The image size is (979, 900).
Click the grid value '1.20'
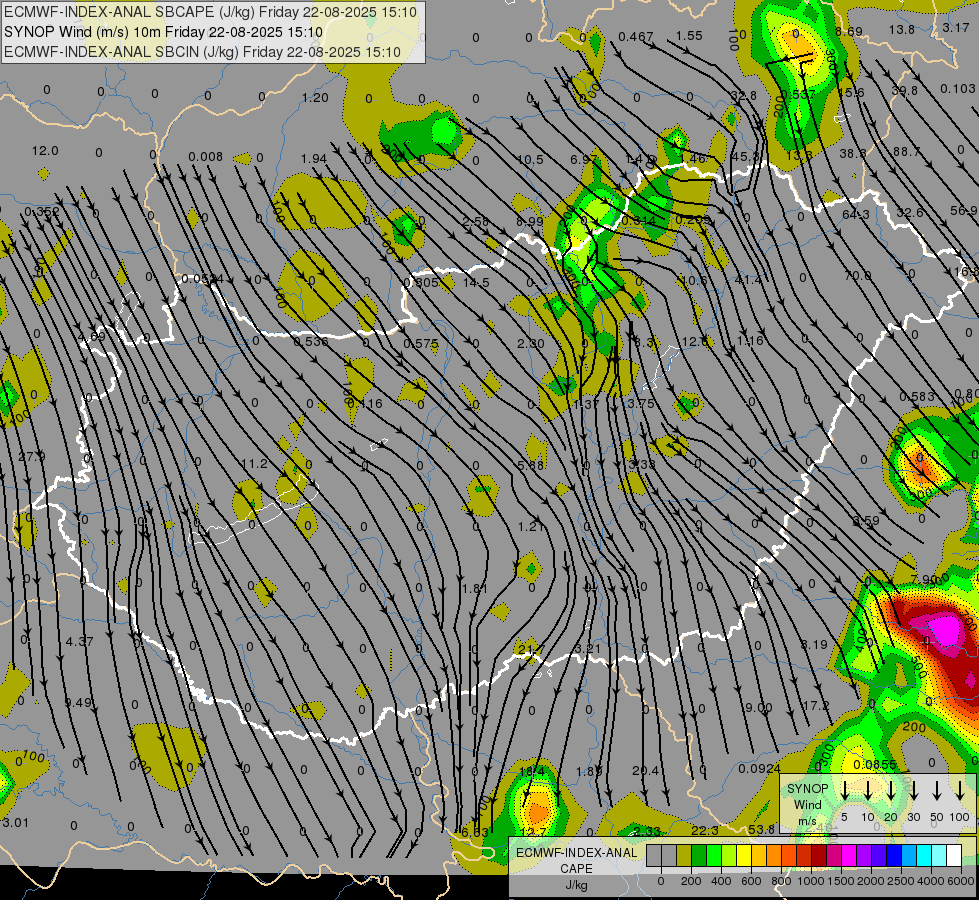[x=315, y=97]
